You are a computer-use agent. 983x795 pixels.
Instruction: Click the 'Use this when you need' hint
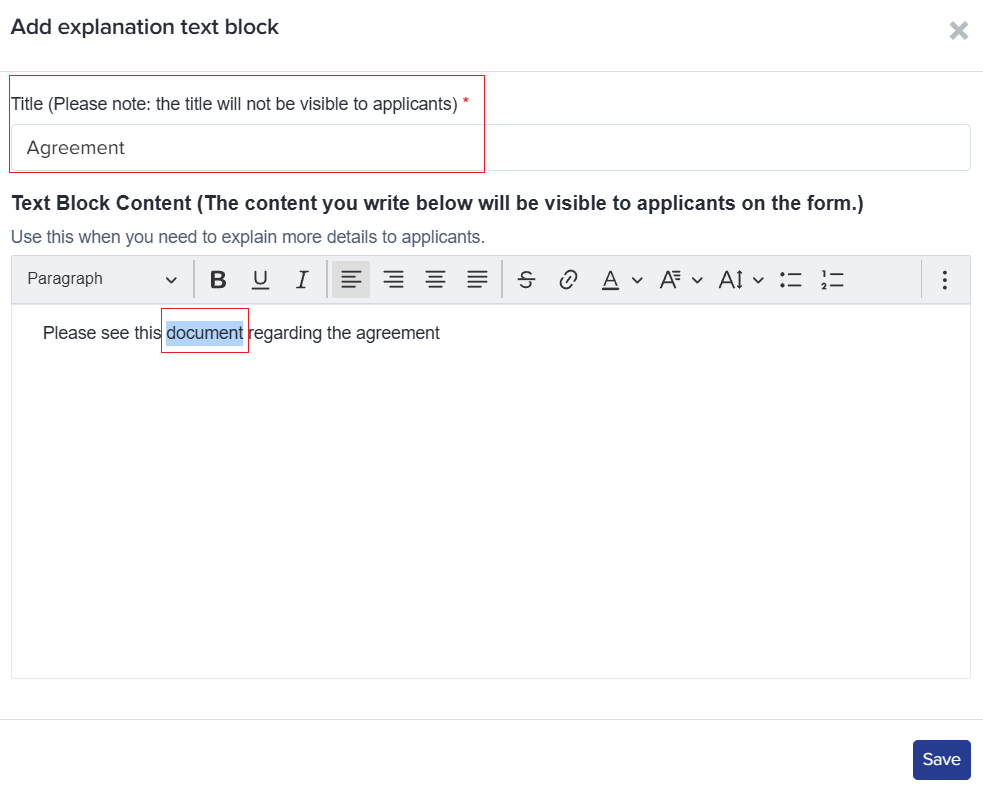(x=248, y=237)
